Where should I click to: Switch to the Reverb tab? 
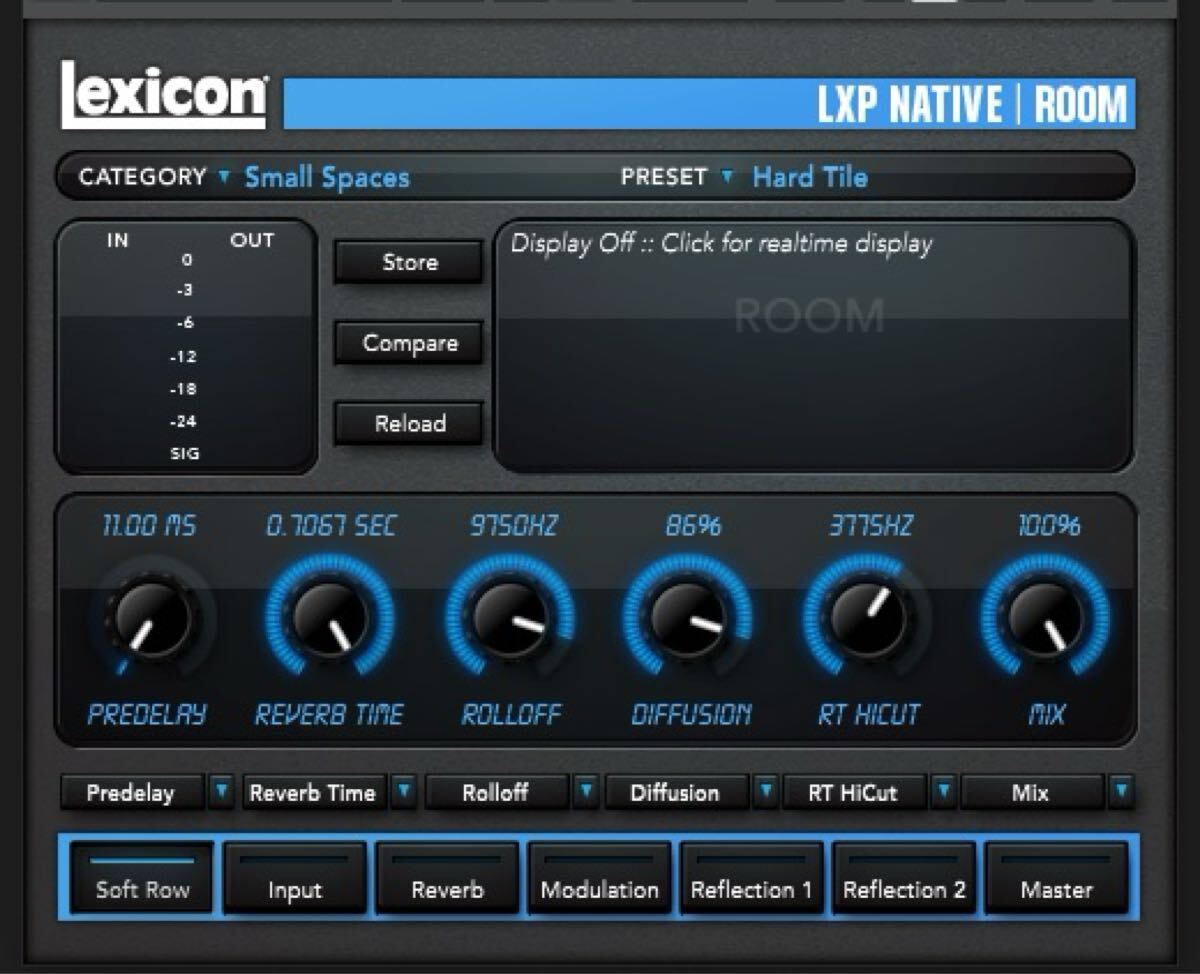(x=447, y=877)
